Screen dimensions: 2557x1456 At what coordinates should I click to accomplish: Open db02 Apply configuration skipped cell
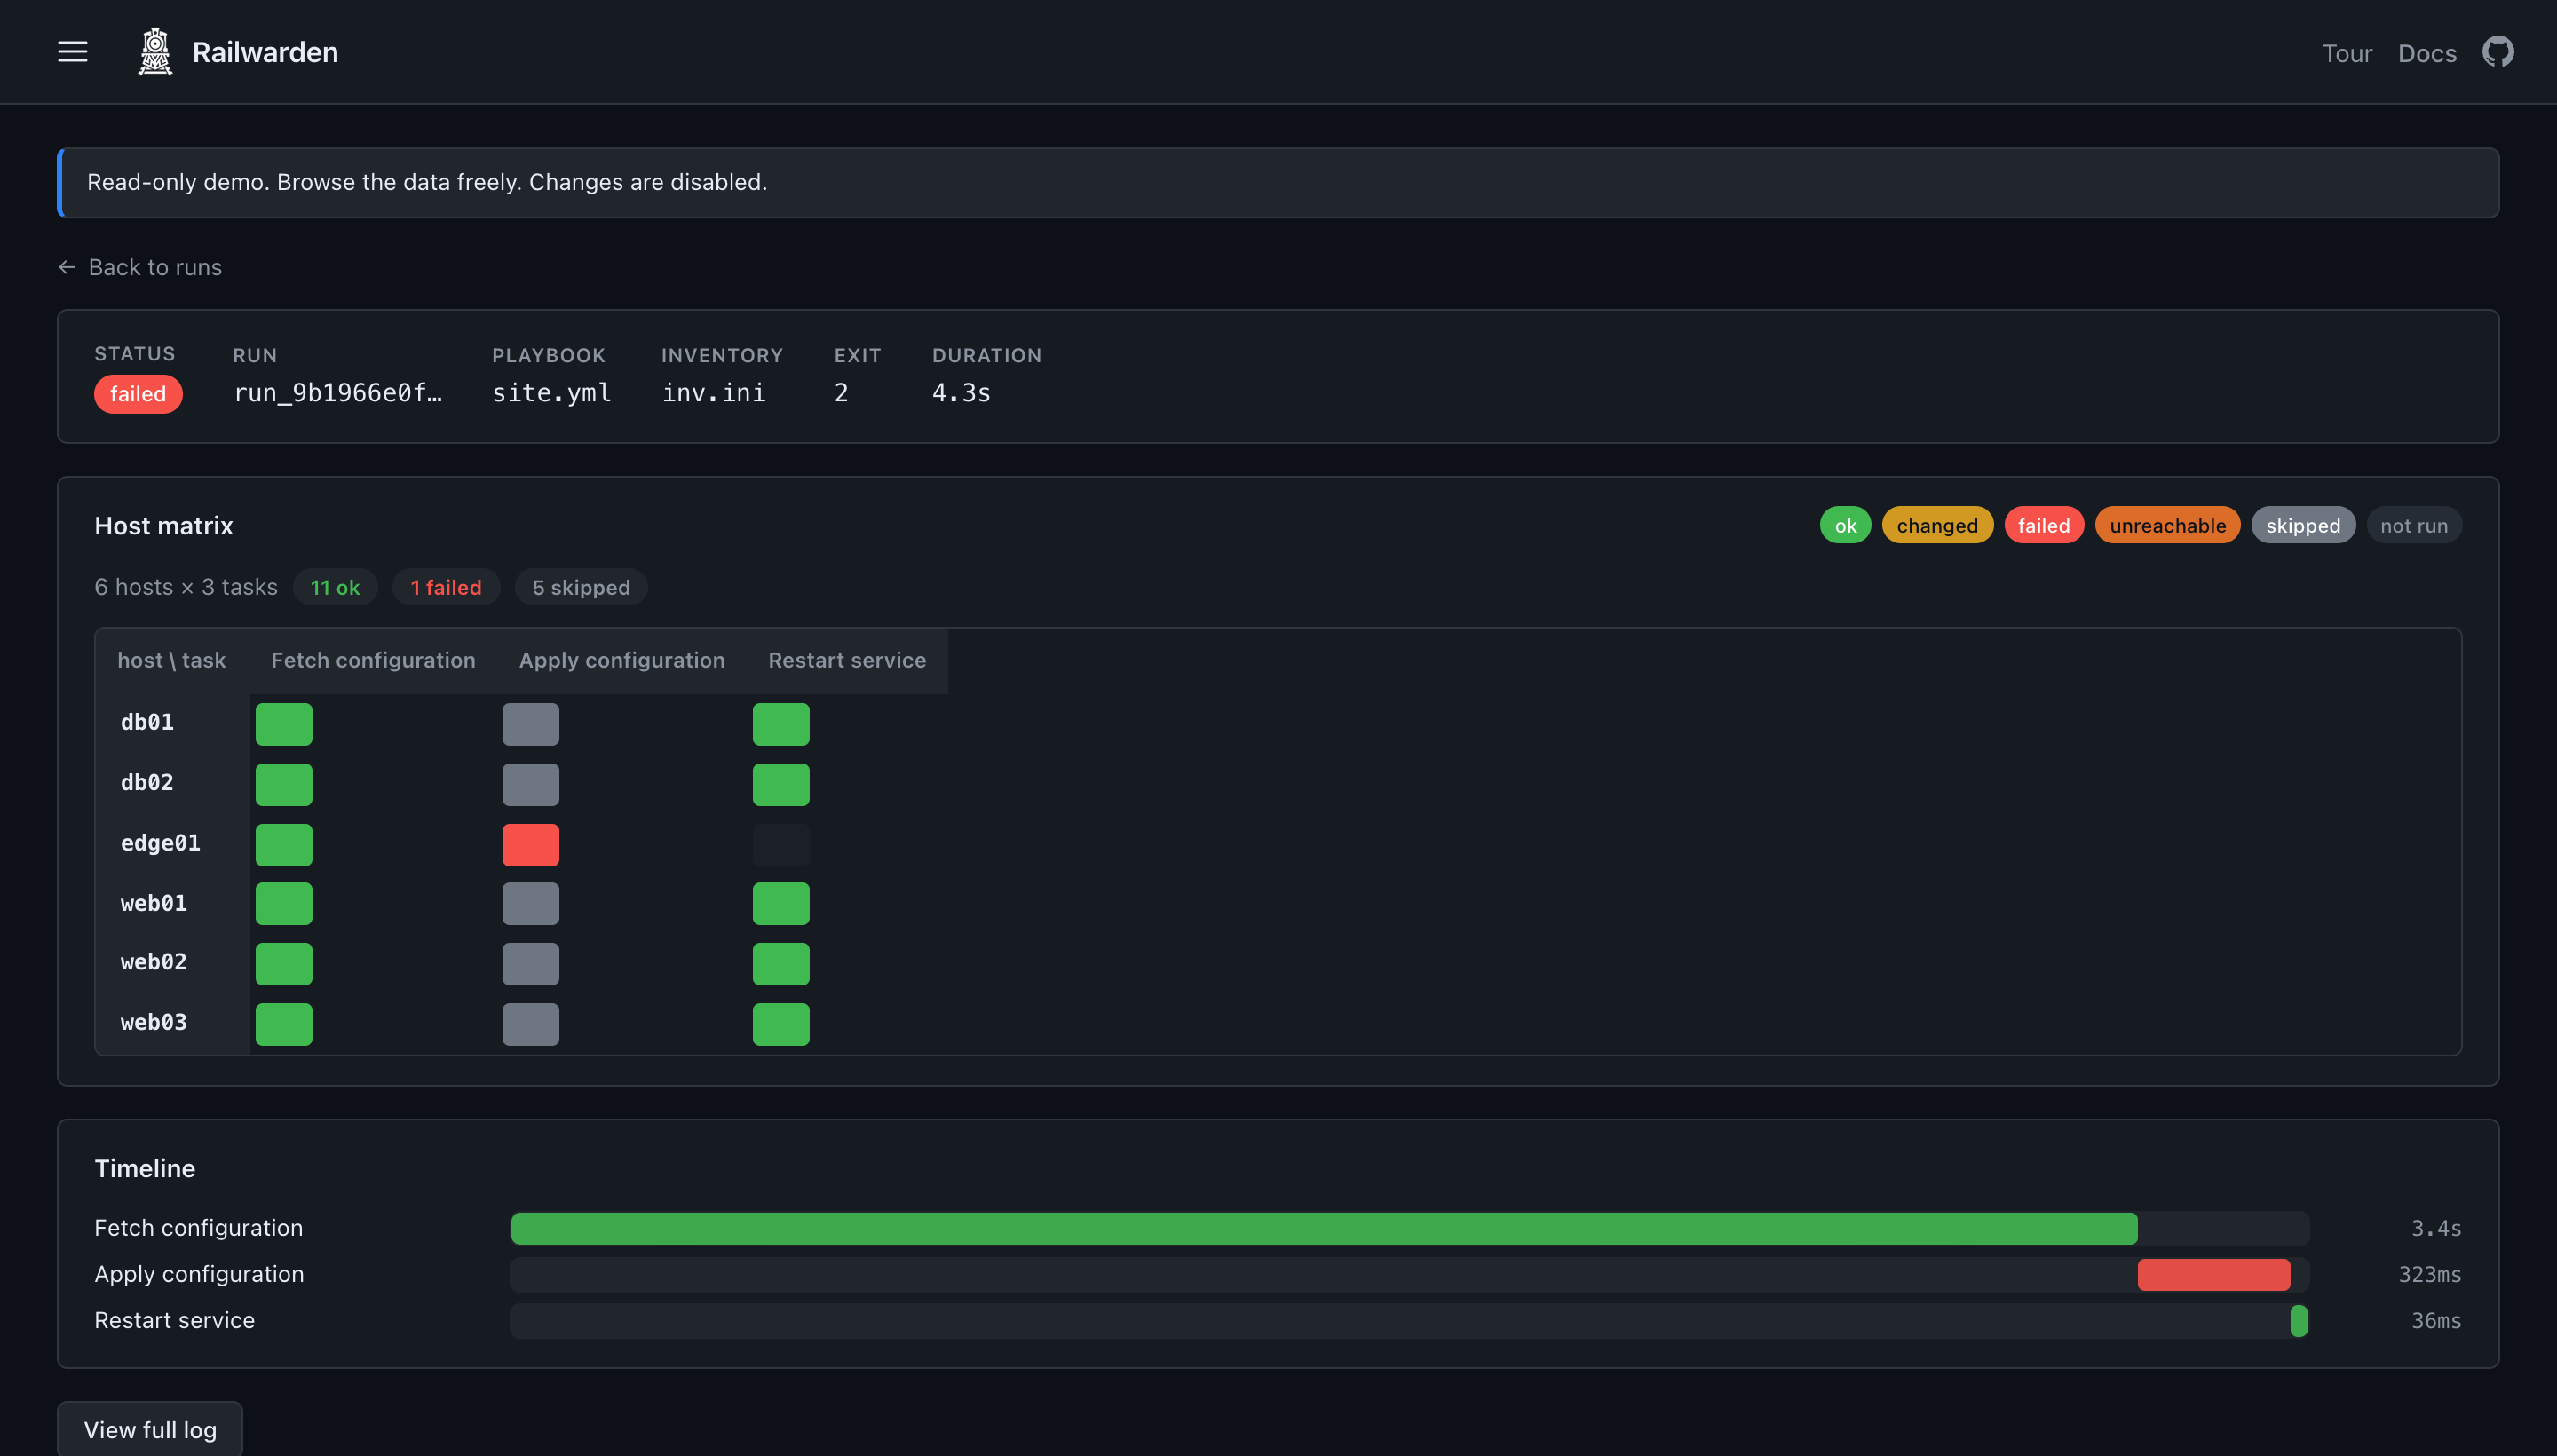[531, 784]
